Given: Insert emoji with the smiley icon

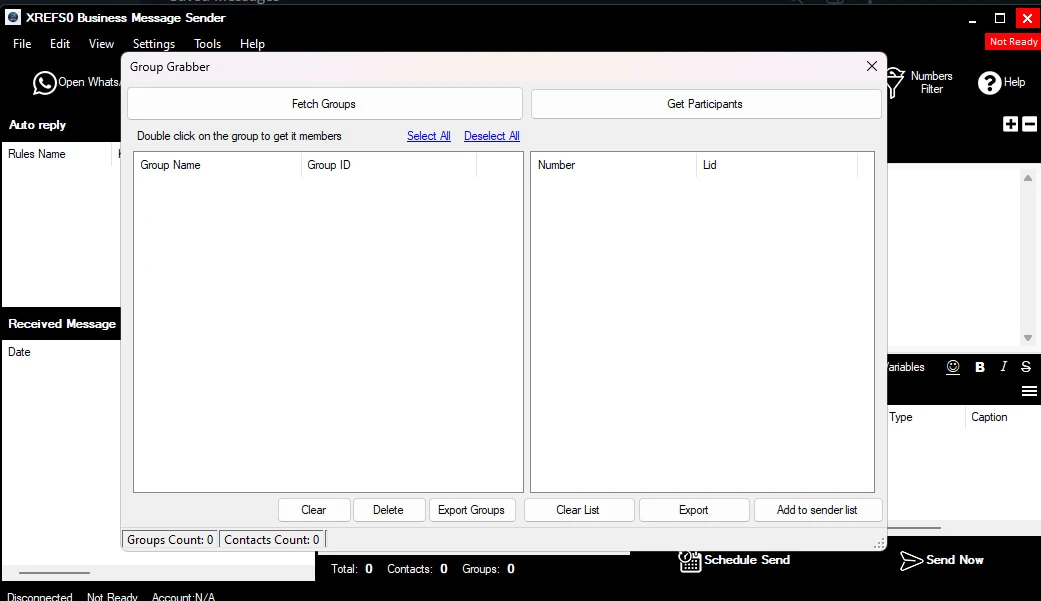Looking at the screenshot, I should coord(953,367).
